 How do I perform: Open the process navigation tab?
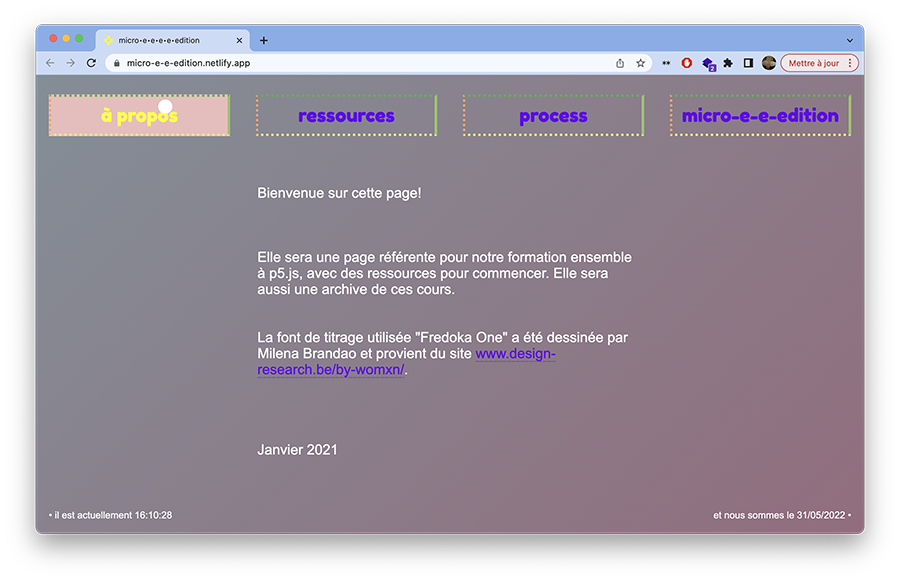pos(553,115)
